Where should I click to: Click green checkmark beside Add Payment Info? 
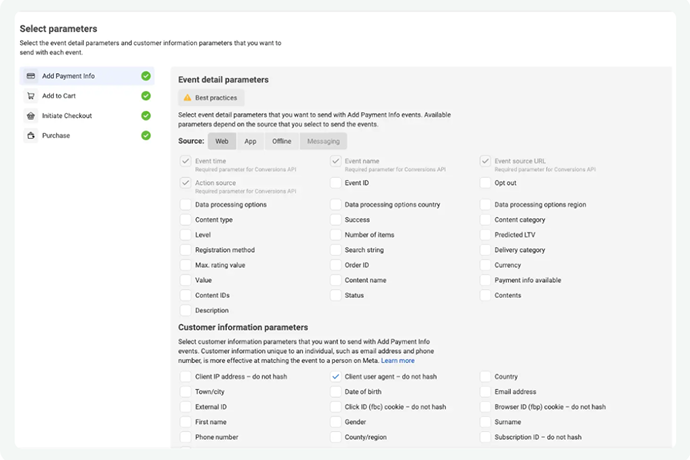[x=146, y=76]
